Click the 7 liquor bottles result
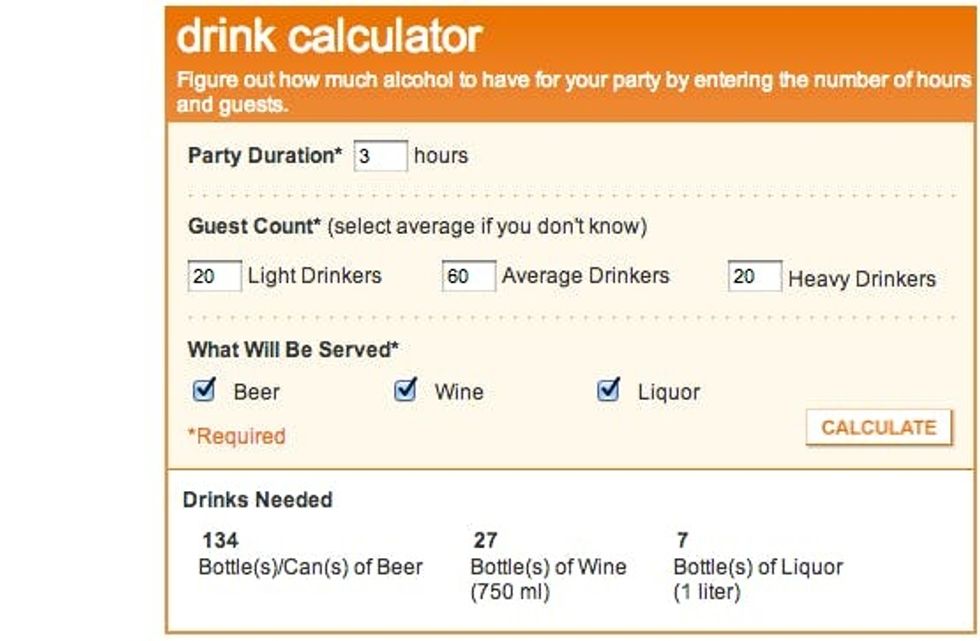The height and width of the screenshot is (641, 980). [x=682, y=541]
